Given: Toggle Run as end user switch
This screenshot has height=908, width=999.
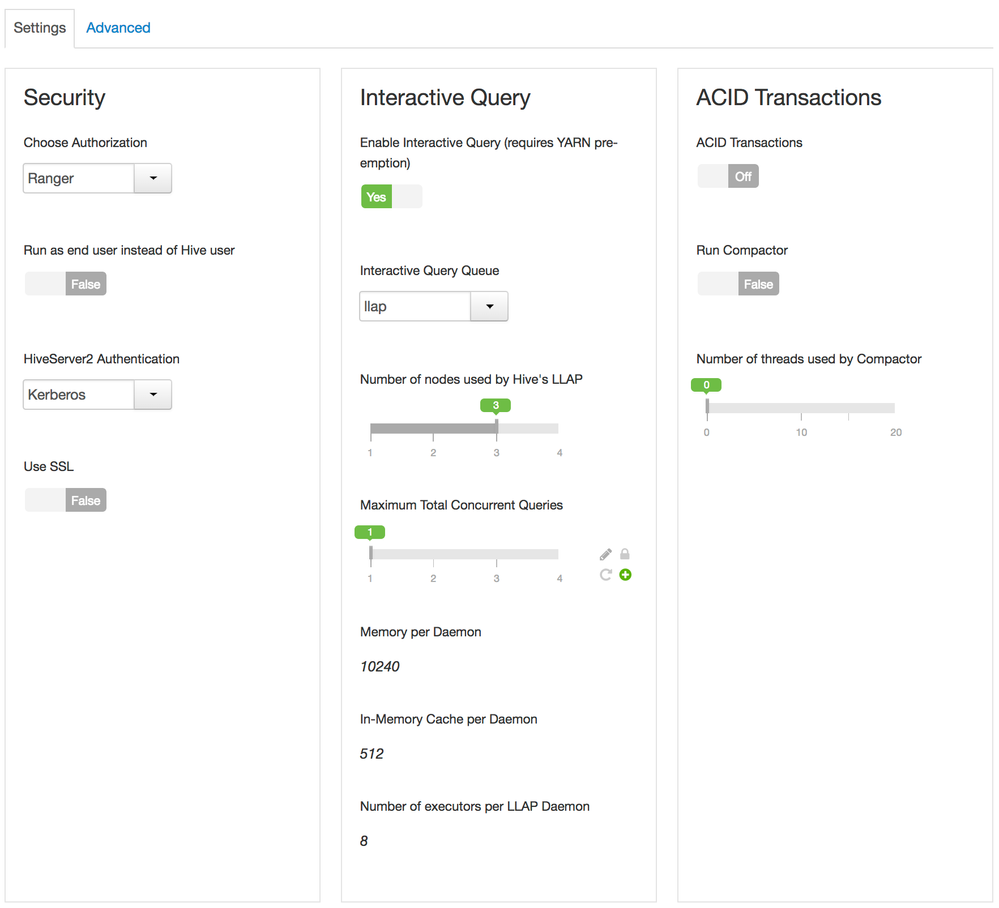Looking at the screenshot, I should coord(65,284).
